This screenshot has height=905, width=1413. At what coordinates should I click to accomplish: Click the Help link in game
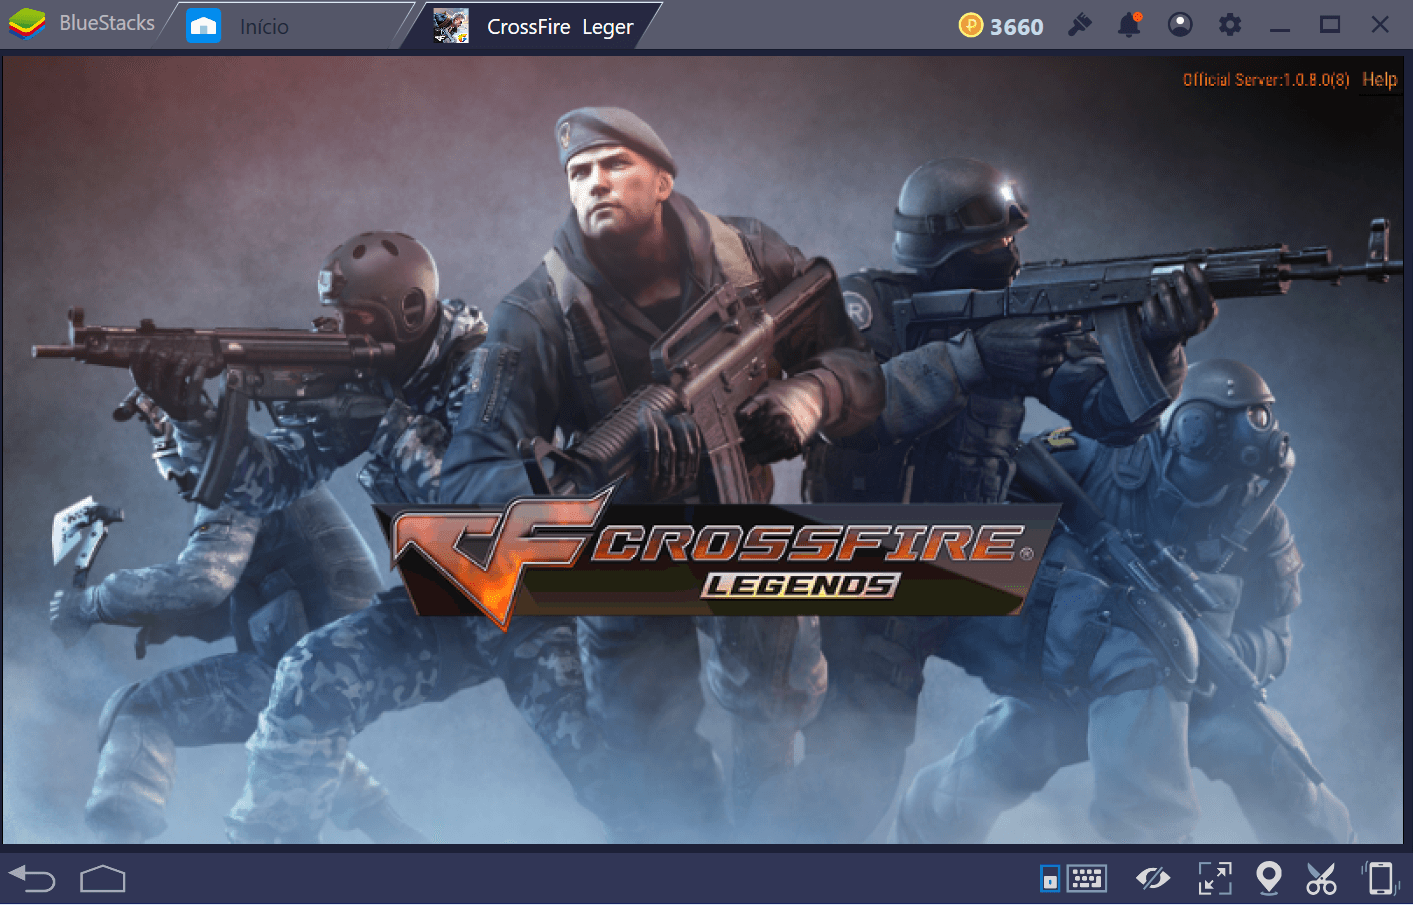pos(1380,79)
